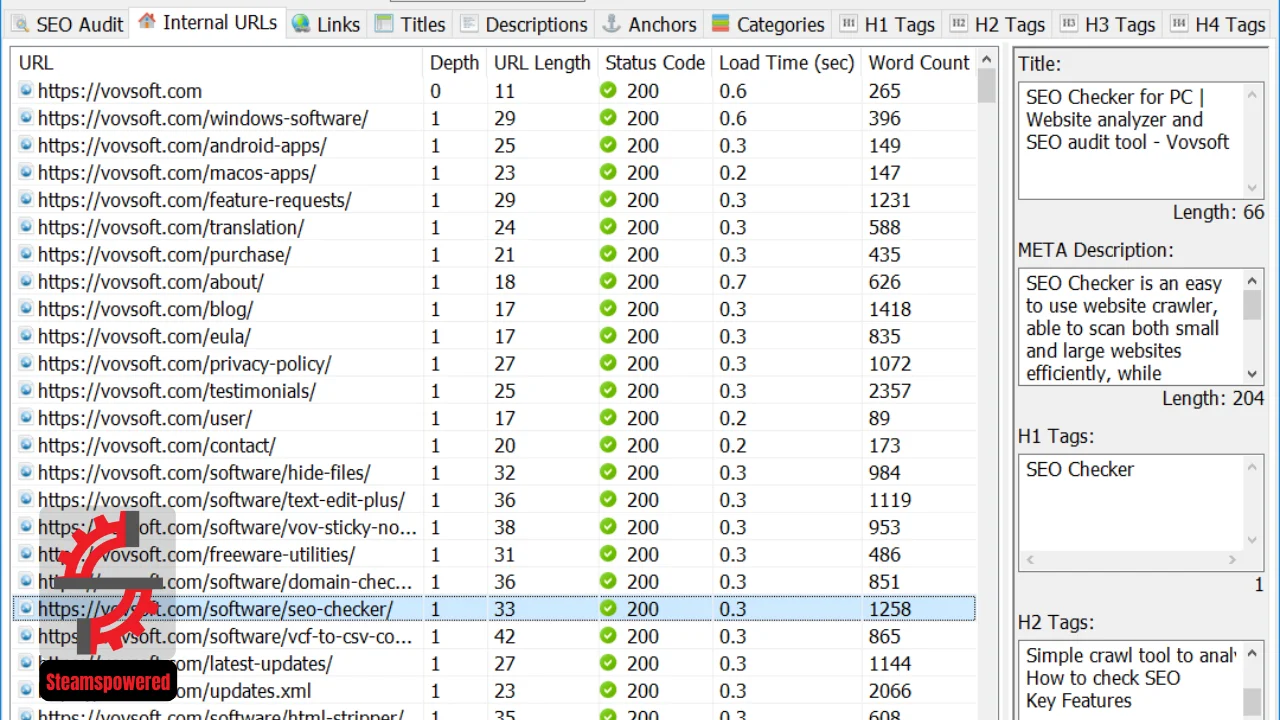Click the H1 Tags list box
1280x720 pixels.
(1141, 513)
